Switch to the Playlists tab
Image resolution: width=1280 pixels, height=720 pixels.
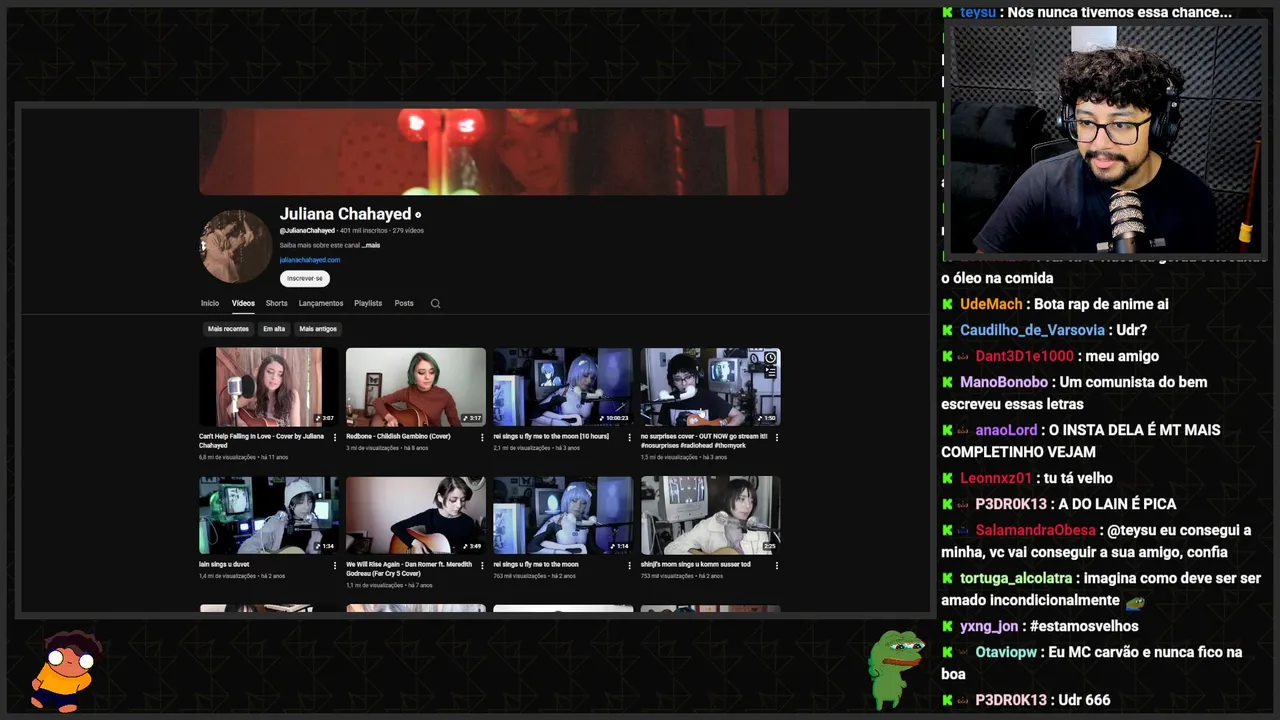pyautogui.click(x=368, y=303)
